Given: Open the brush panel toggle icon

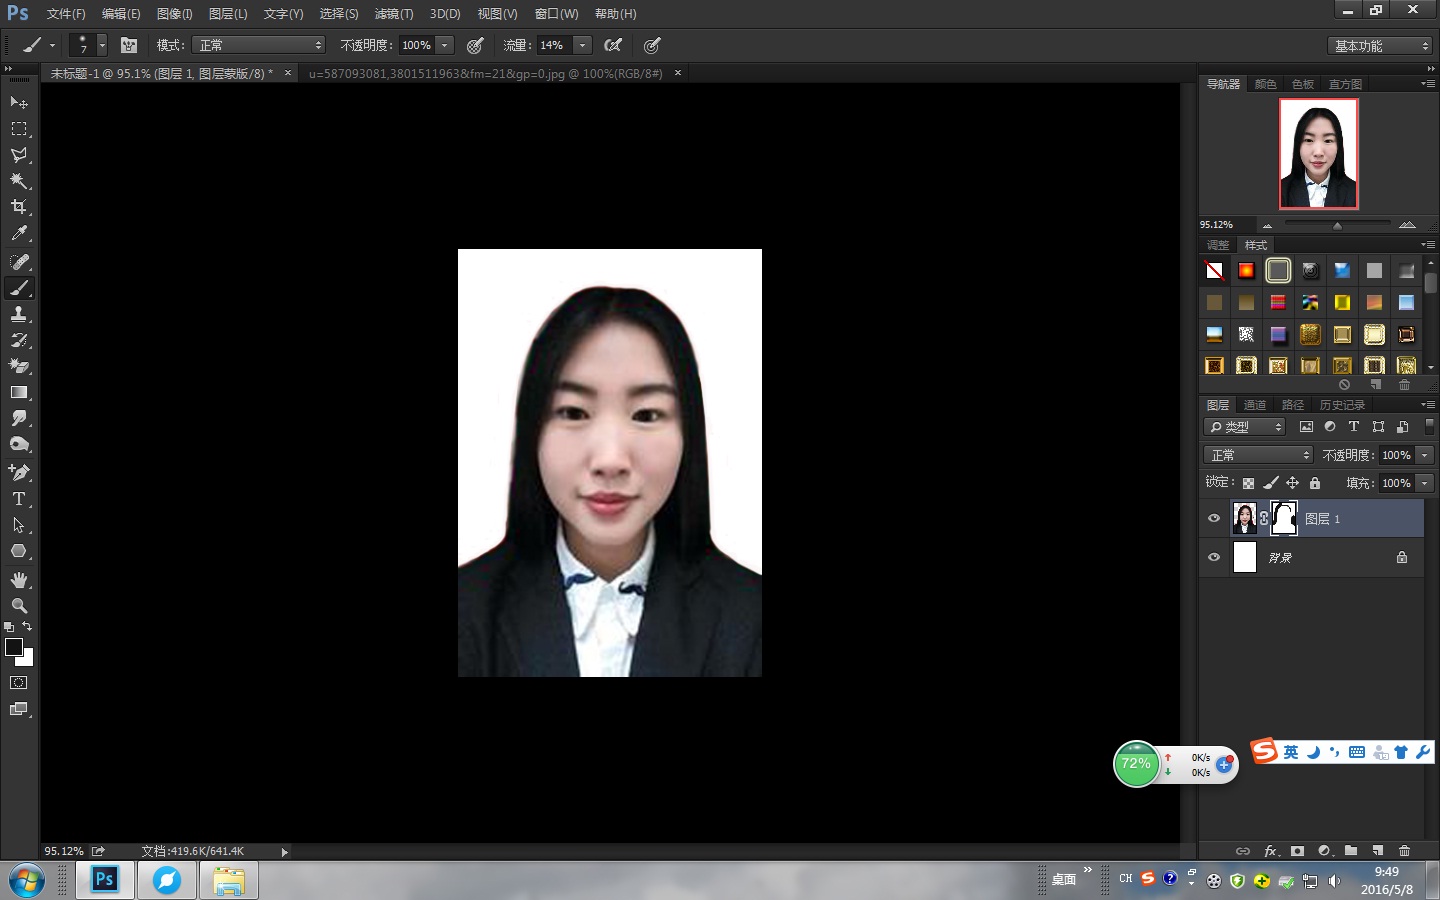Looking at the screenshot, I should click(129, 45).
